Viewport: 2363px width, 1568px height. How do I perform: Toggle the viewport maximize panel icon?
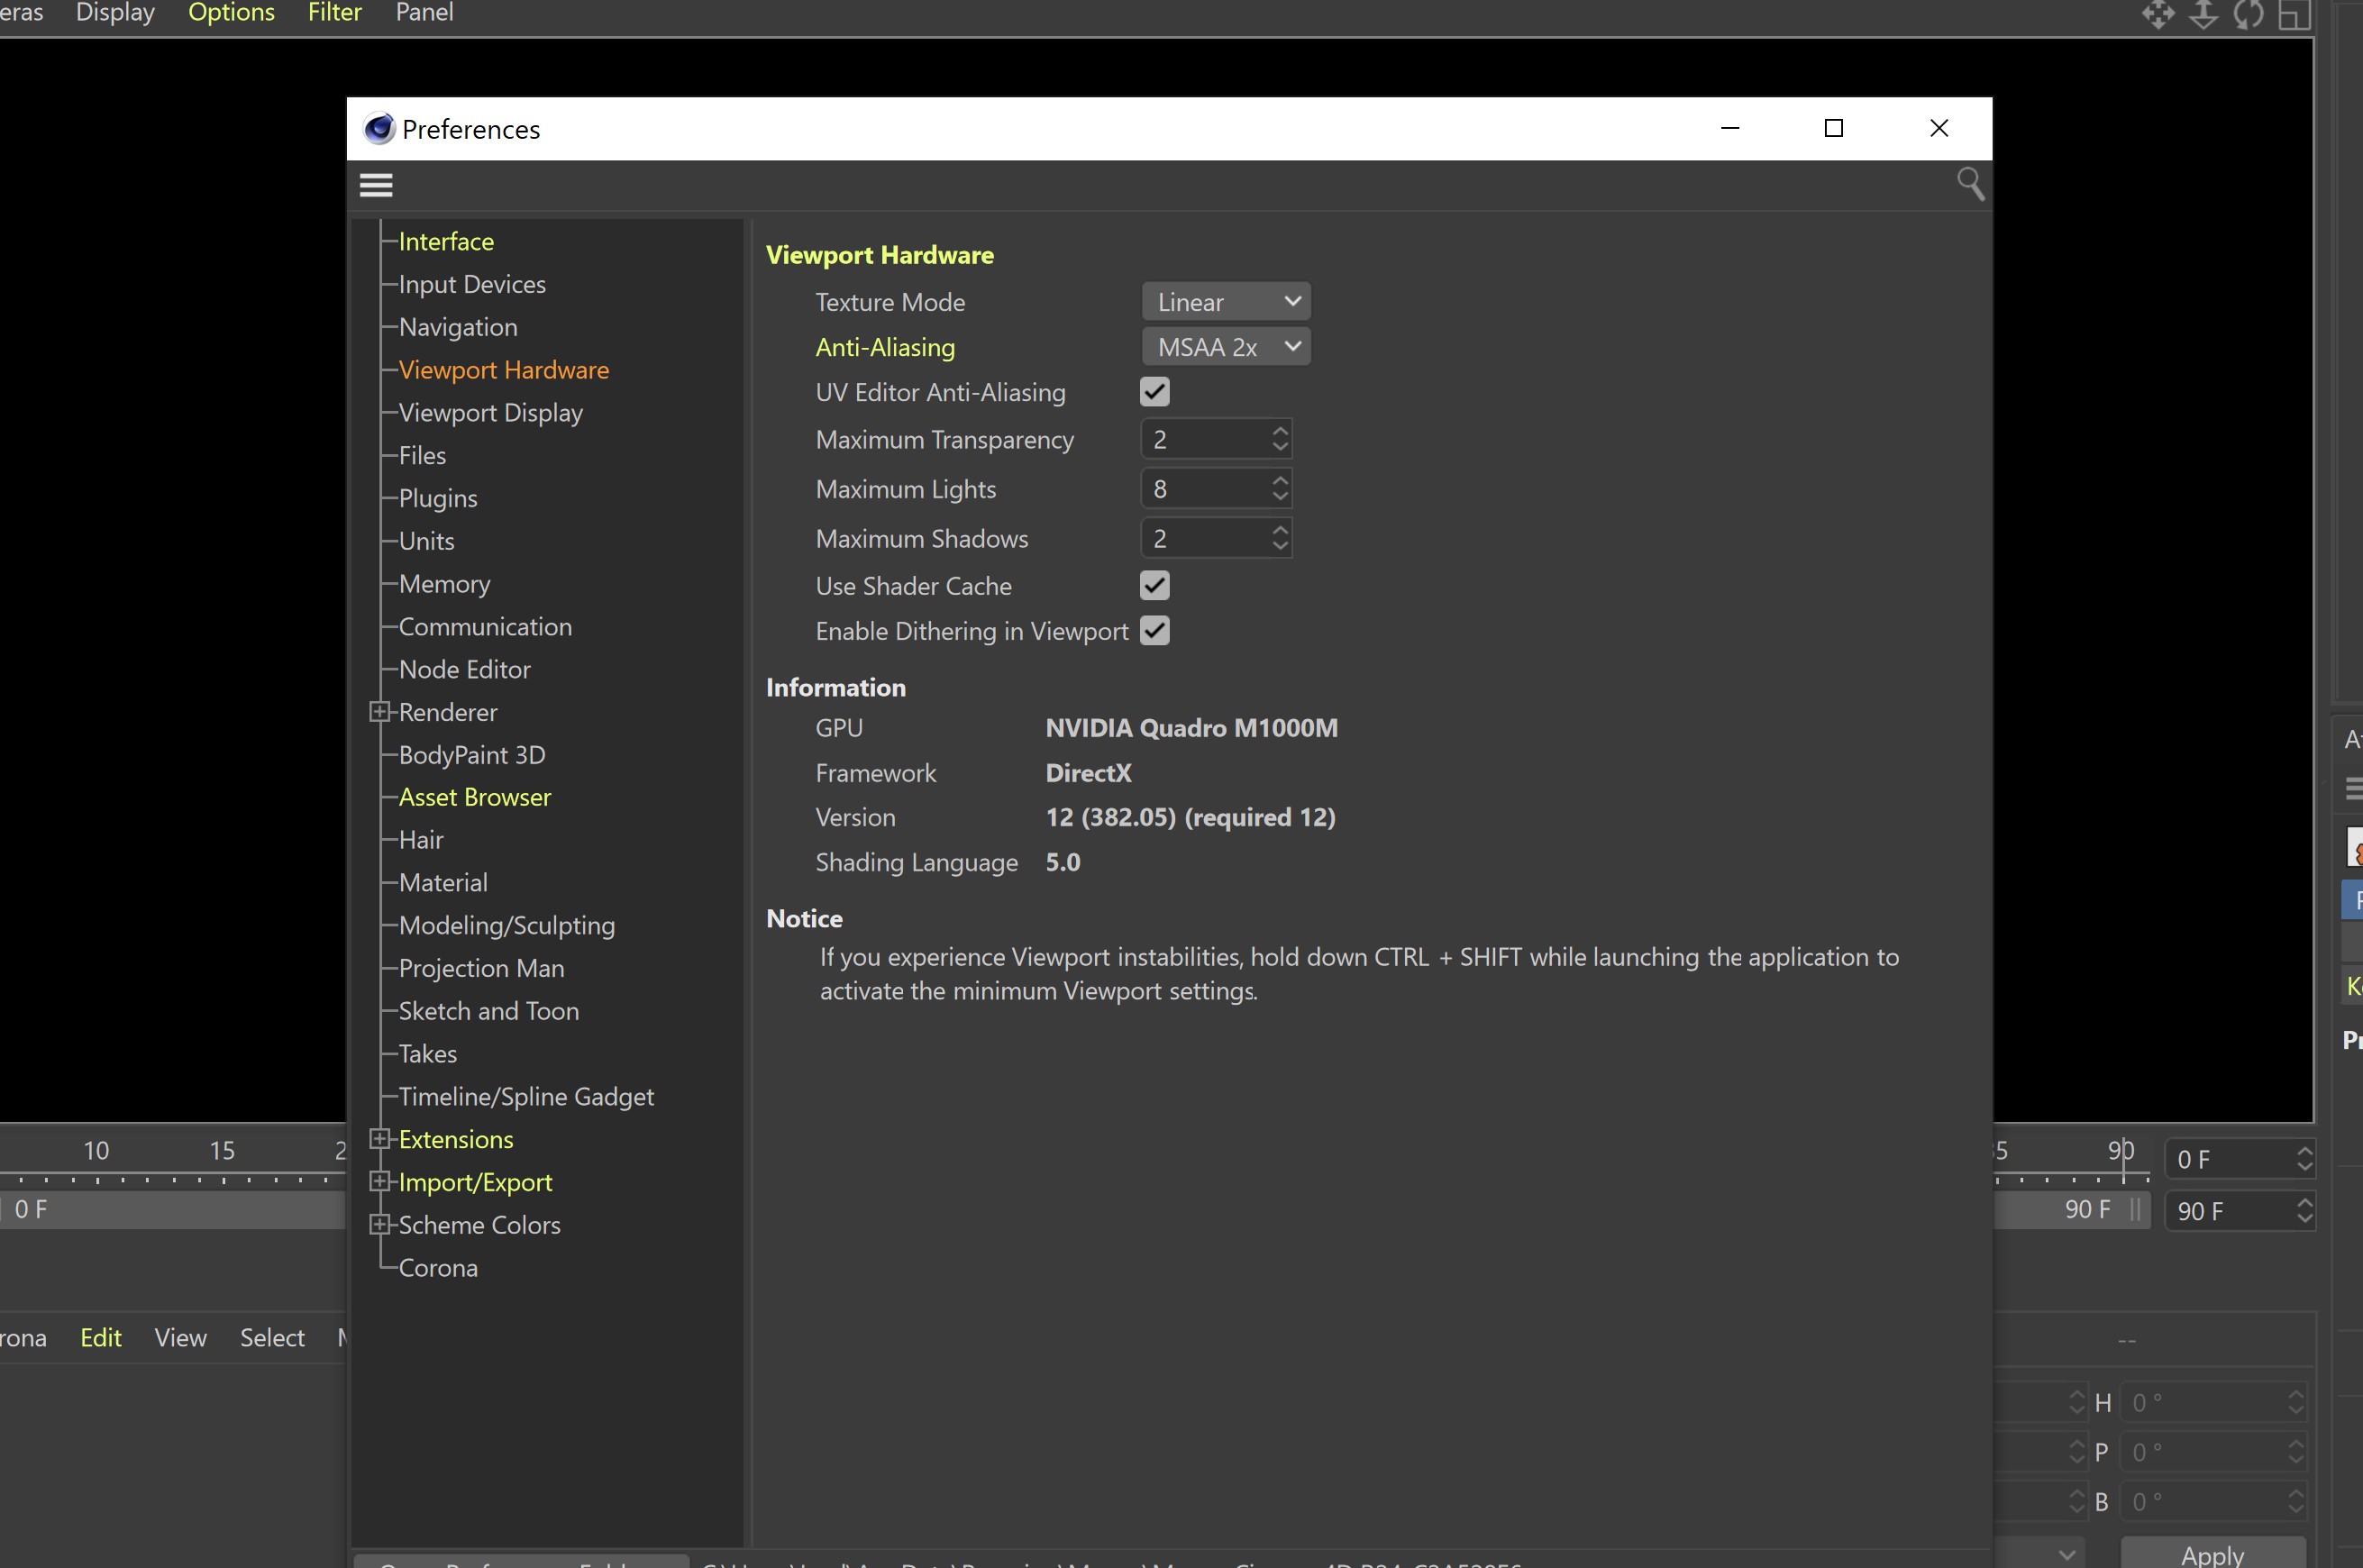[x=2294, y=14]
